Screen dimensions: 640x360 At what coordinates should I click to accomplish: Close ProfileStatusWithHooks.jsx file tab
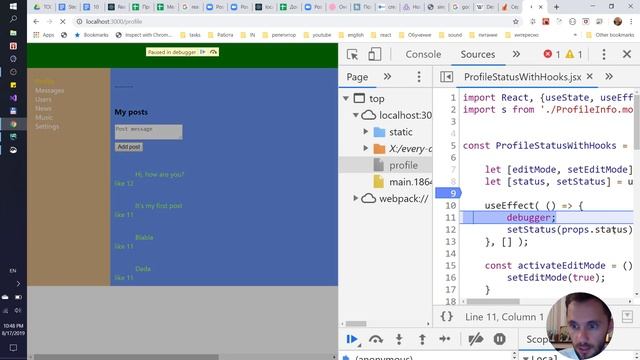[589, 76]
